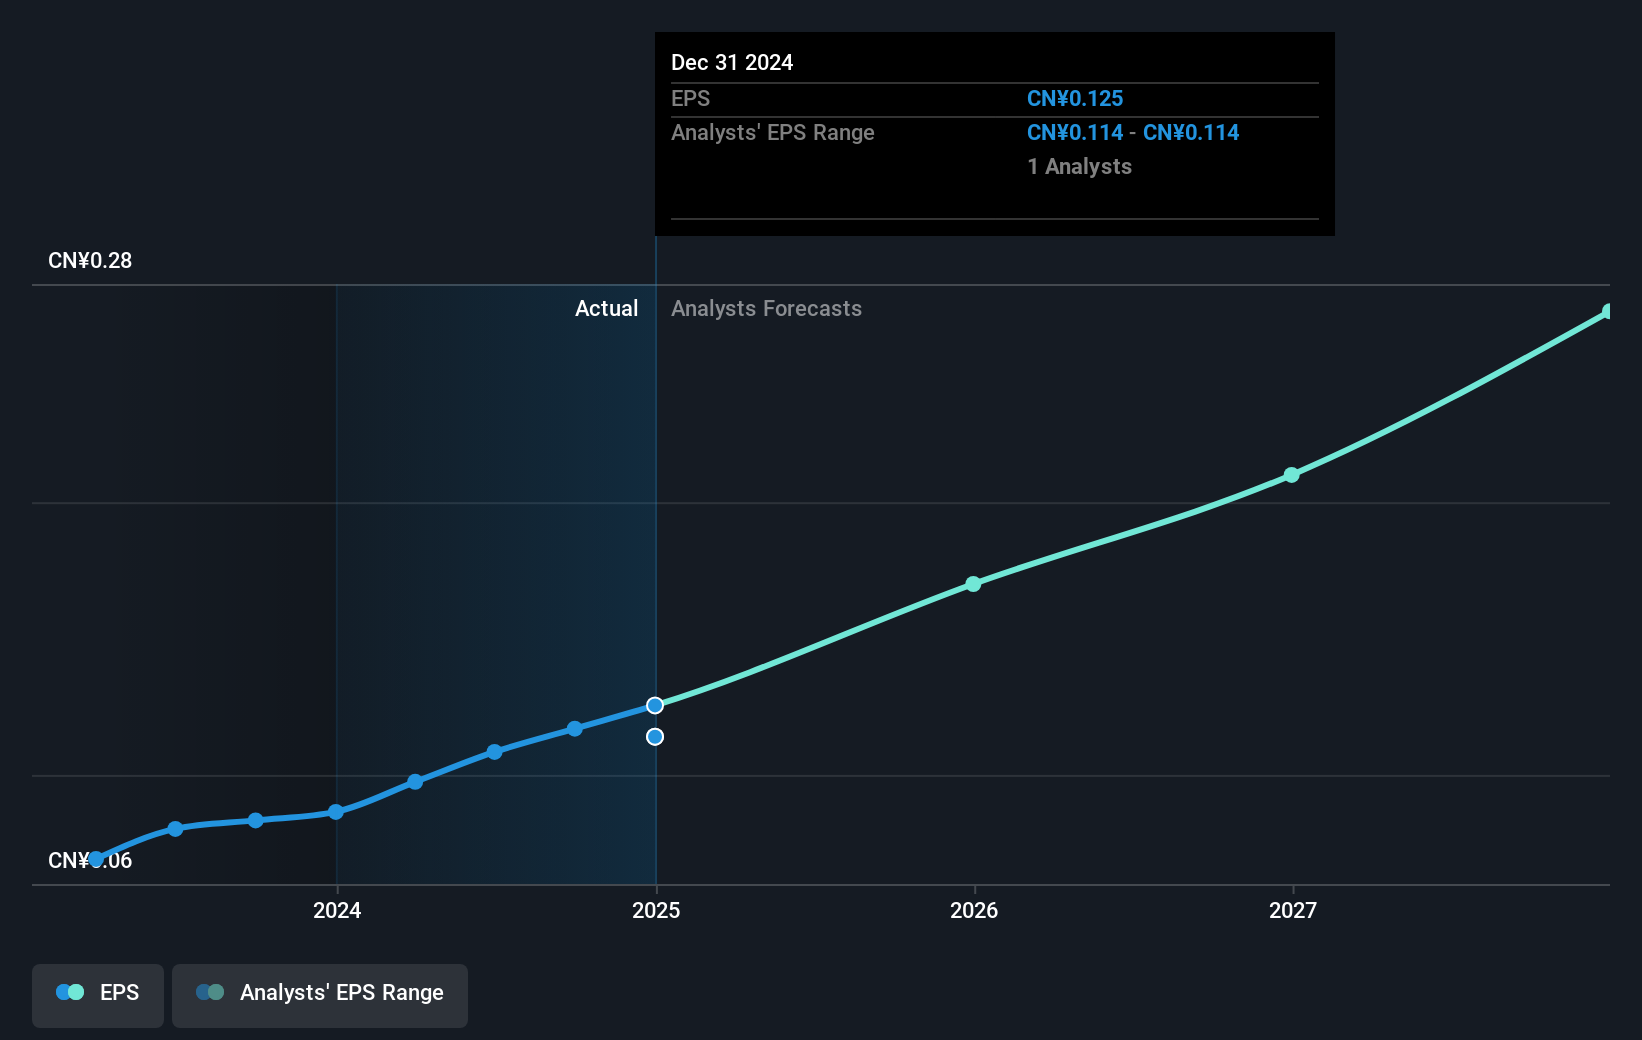Click the second EPS point from the left
Viewport: 1642px width, 1040px height.
point(176,829)
